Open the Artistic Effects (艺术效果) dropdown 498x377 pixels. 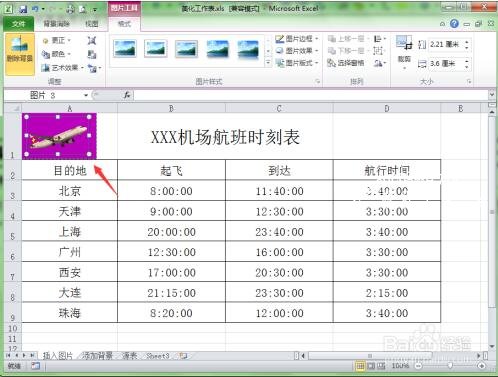point(62,68)
